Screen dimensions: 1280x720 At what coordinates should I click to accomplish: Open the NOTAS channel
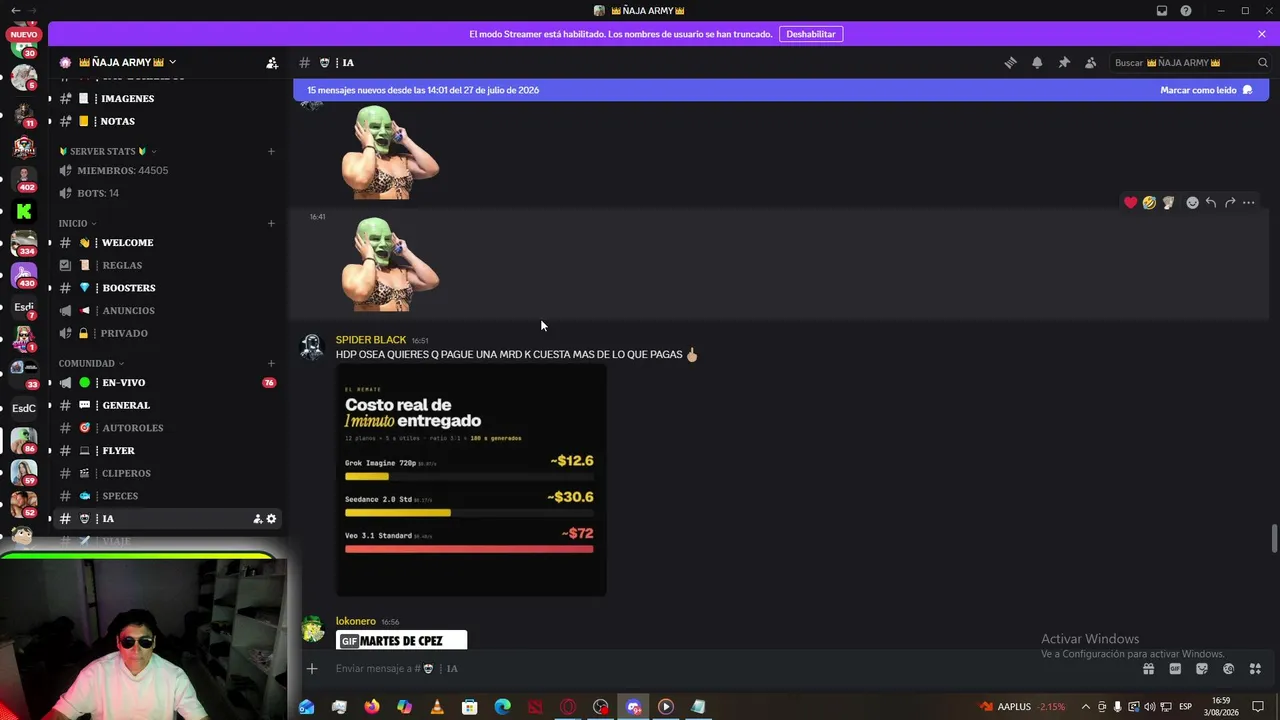click(x=167, y=121)
